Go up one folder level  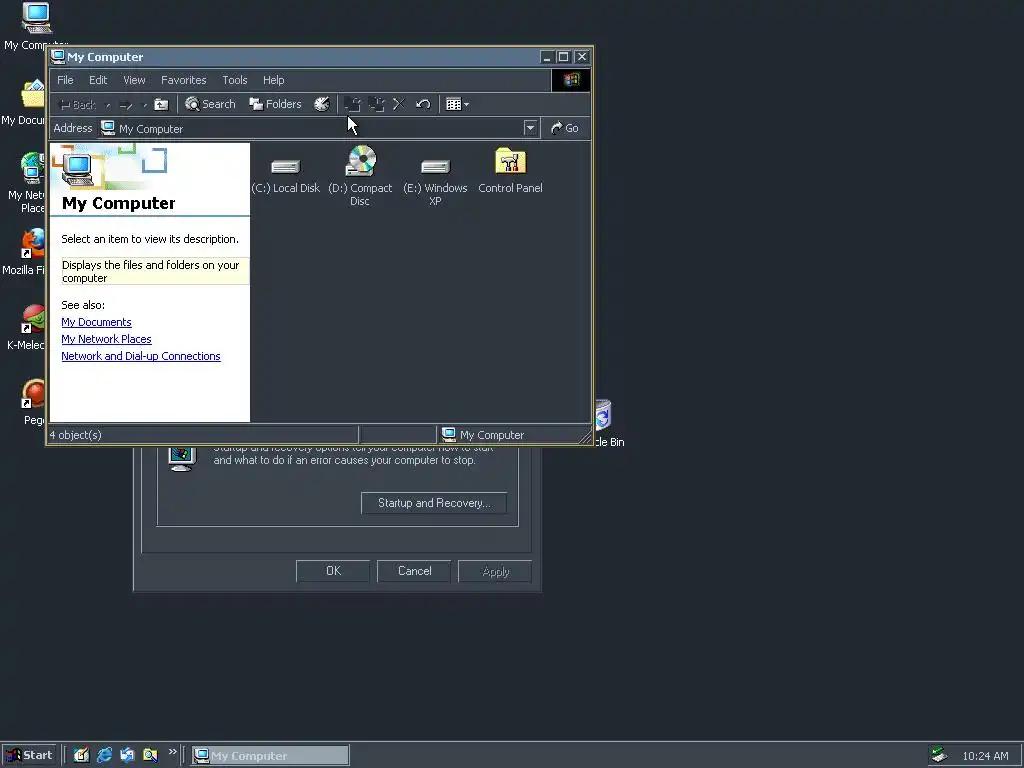click(161, 104)
